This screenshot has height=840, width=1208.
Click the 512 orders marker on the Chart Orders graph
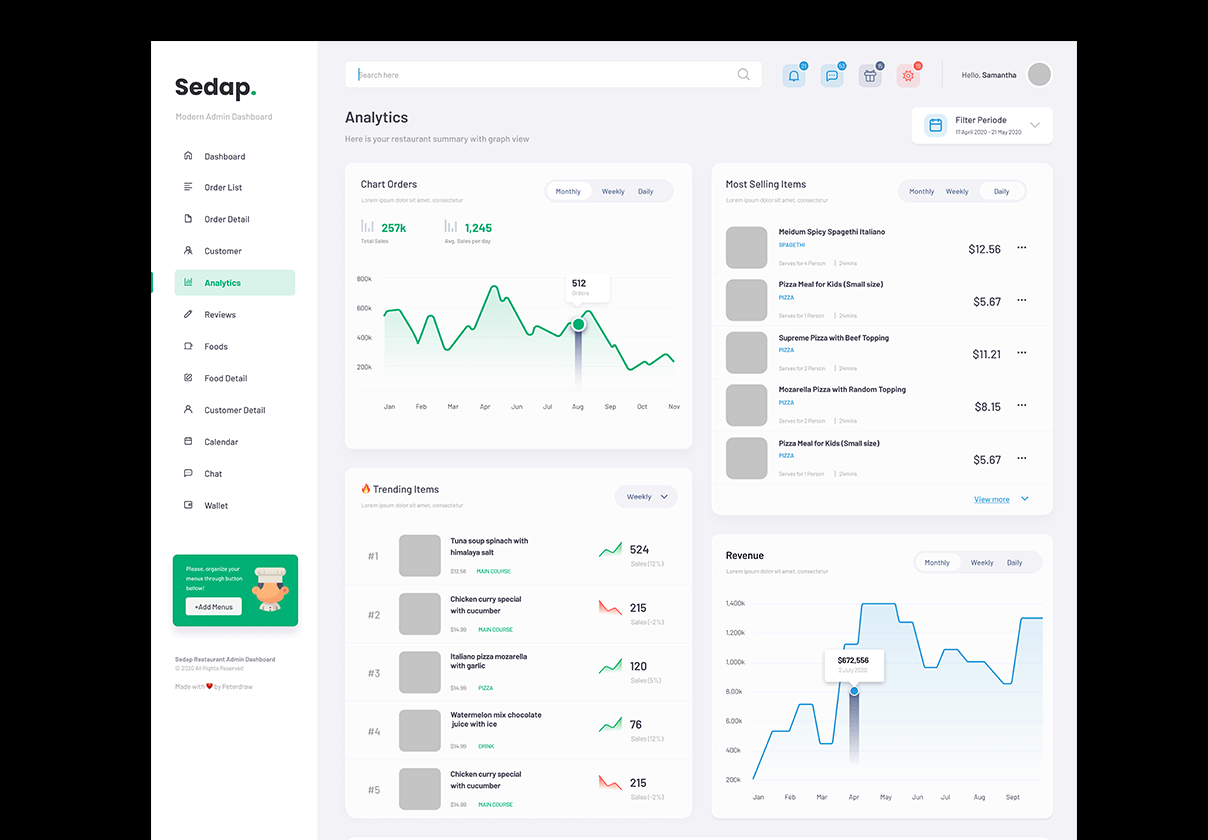pyautogui.click(x=578, y=324)
